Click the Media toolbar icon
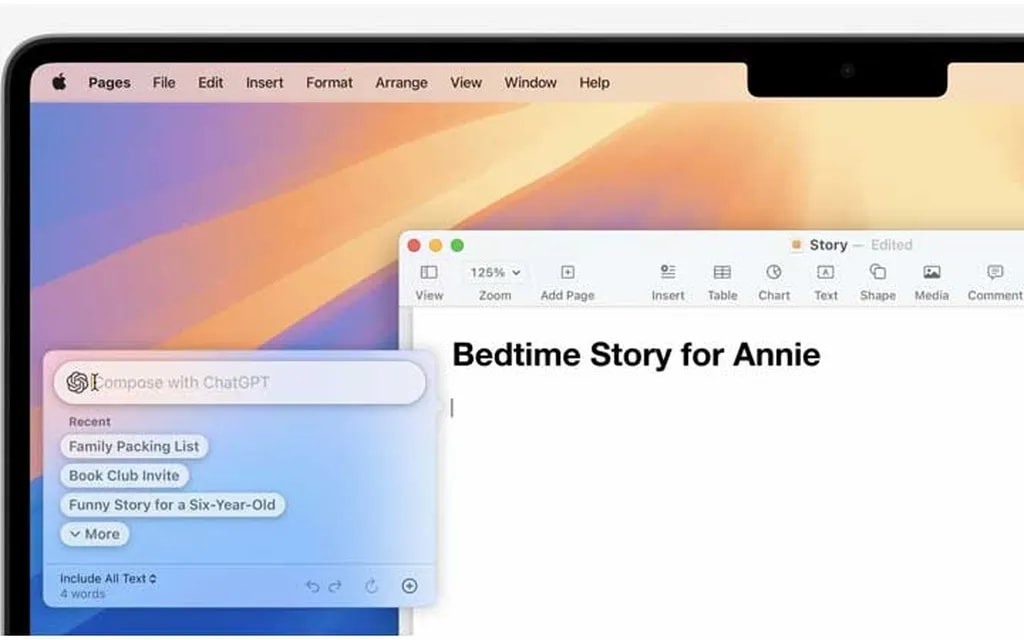The height and width of the screenshot is (640, 1024). pos(931,272)
